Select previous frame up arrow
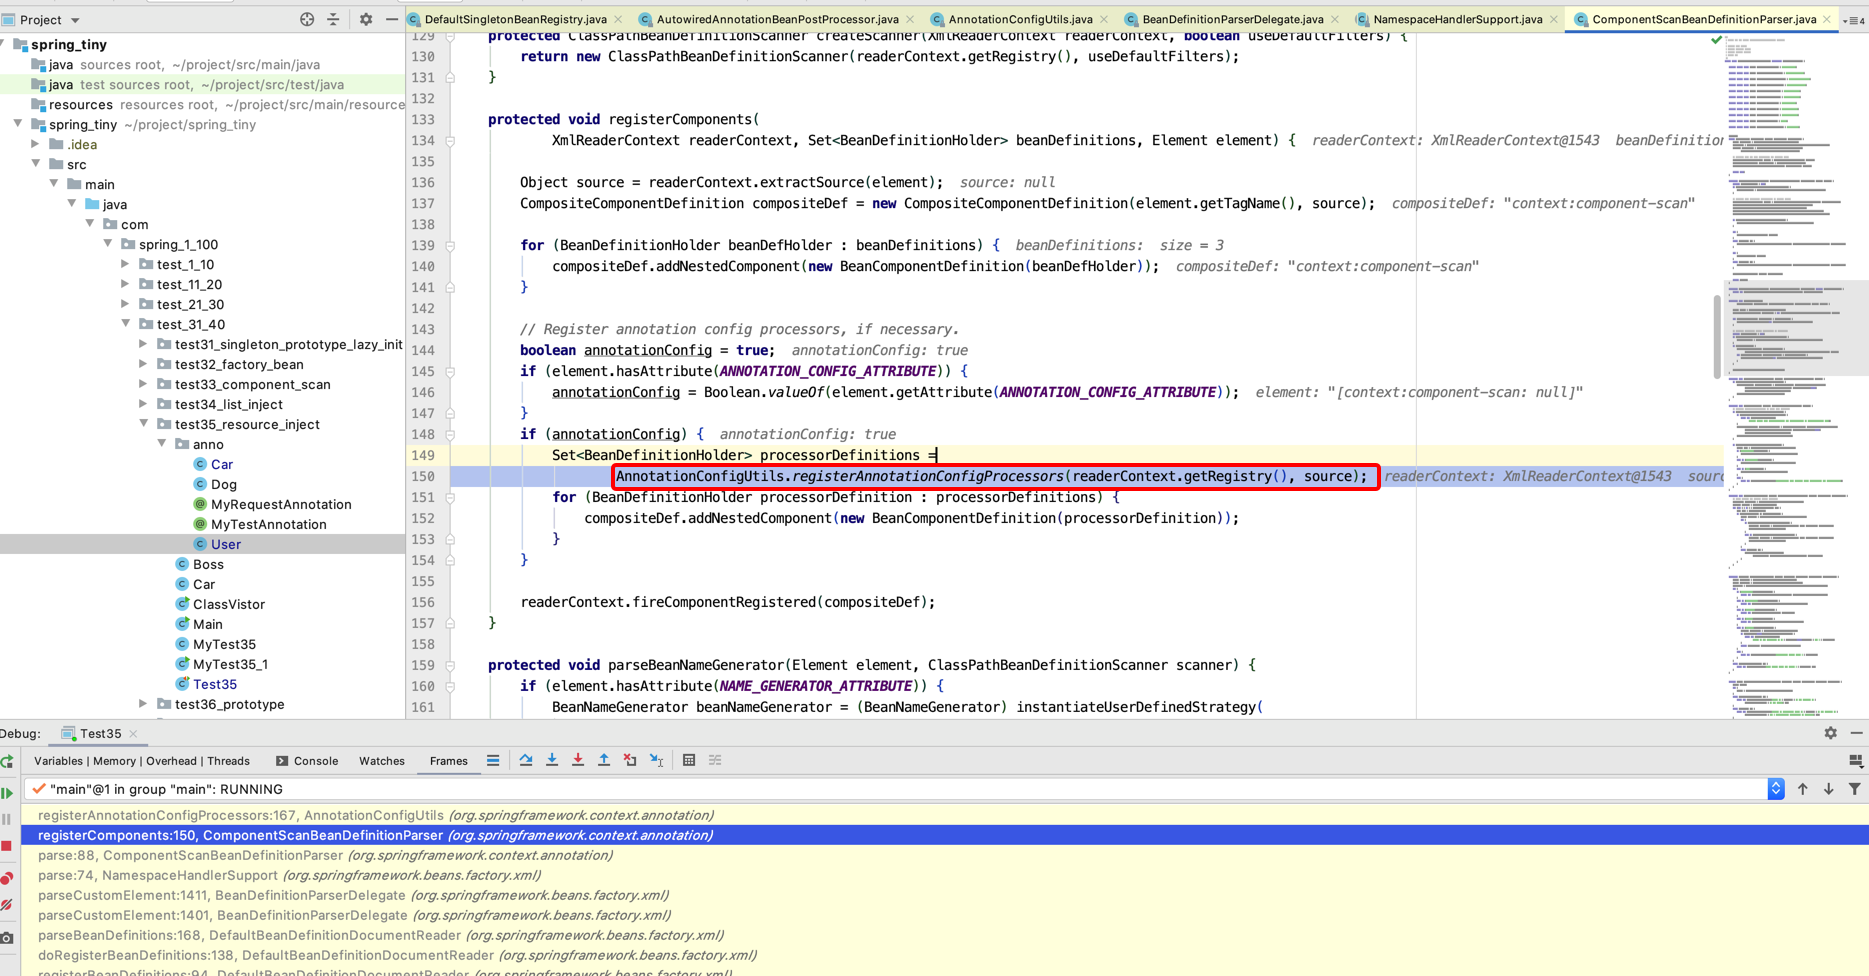Viewport: 1869px width, 976px height. pyautogui.click(x=1802, y=789)
